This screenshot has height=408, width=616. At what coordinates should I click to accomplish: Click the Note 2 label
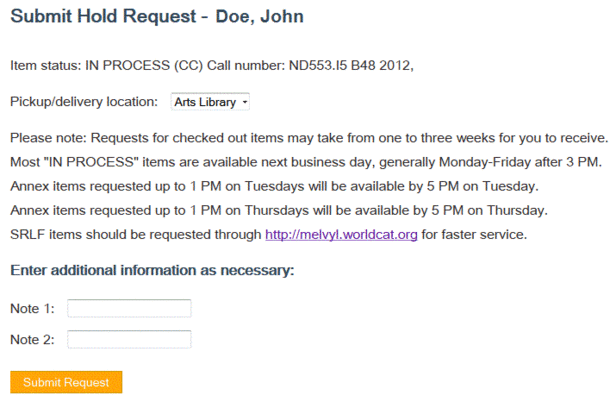pos(32,340)
